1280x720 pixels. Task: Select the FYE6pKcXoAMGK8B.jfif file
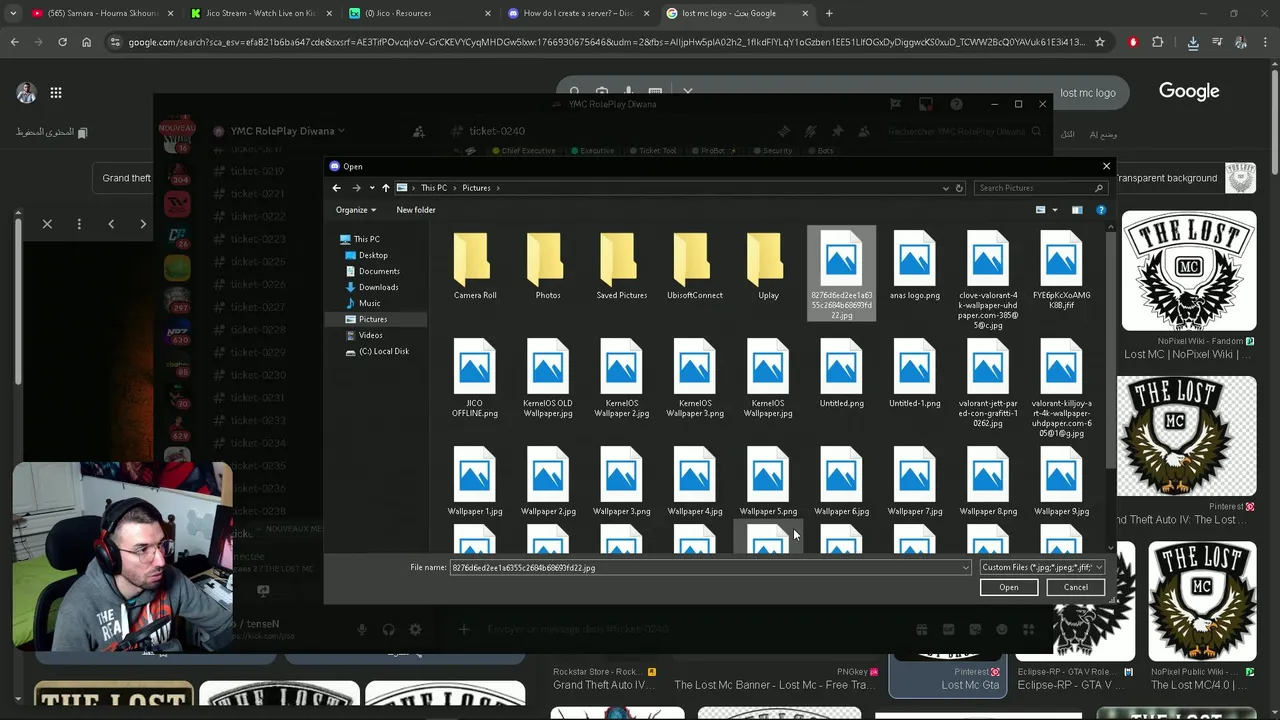[1061, 270]
